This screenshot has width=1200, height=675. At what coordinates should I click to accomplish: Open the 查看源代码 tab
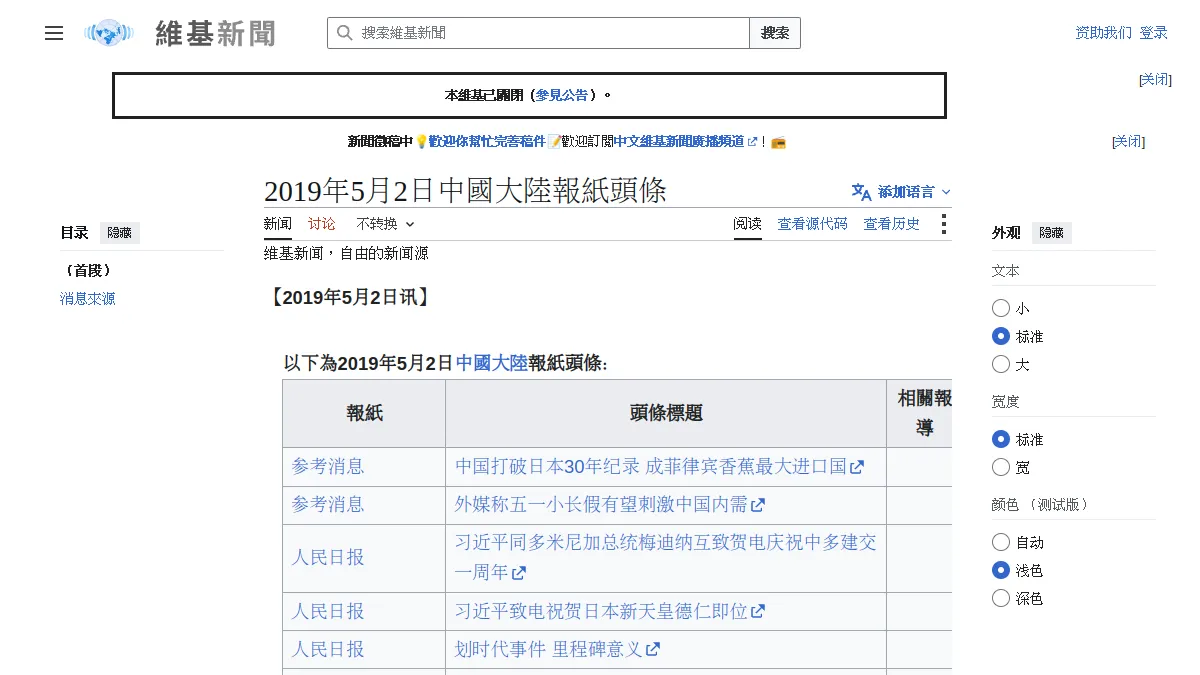(x=812, y=224)
